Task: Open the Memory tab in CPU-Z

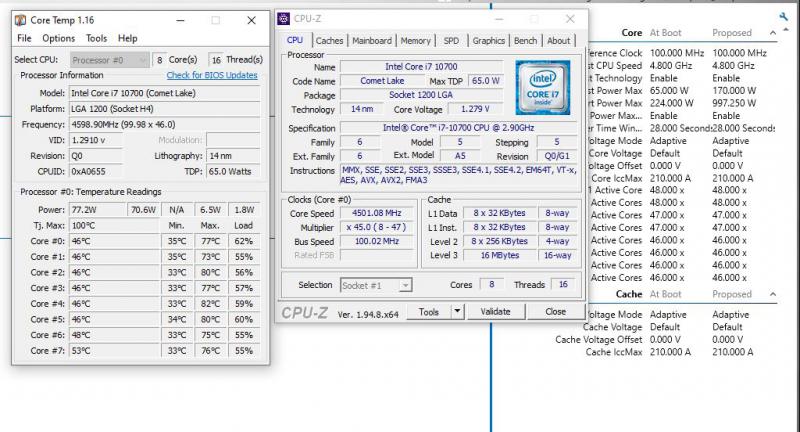Action: pos(416,41)
